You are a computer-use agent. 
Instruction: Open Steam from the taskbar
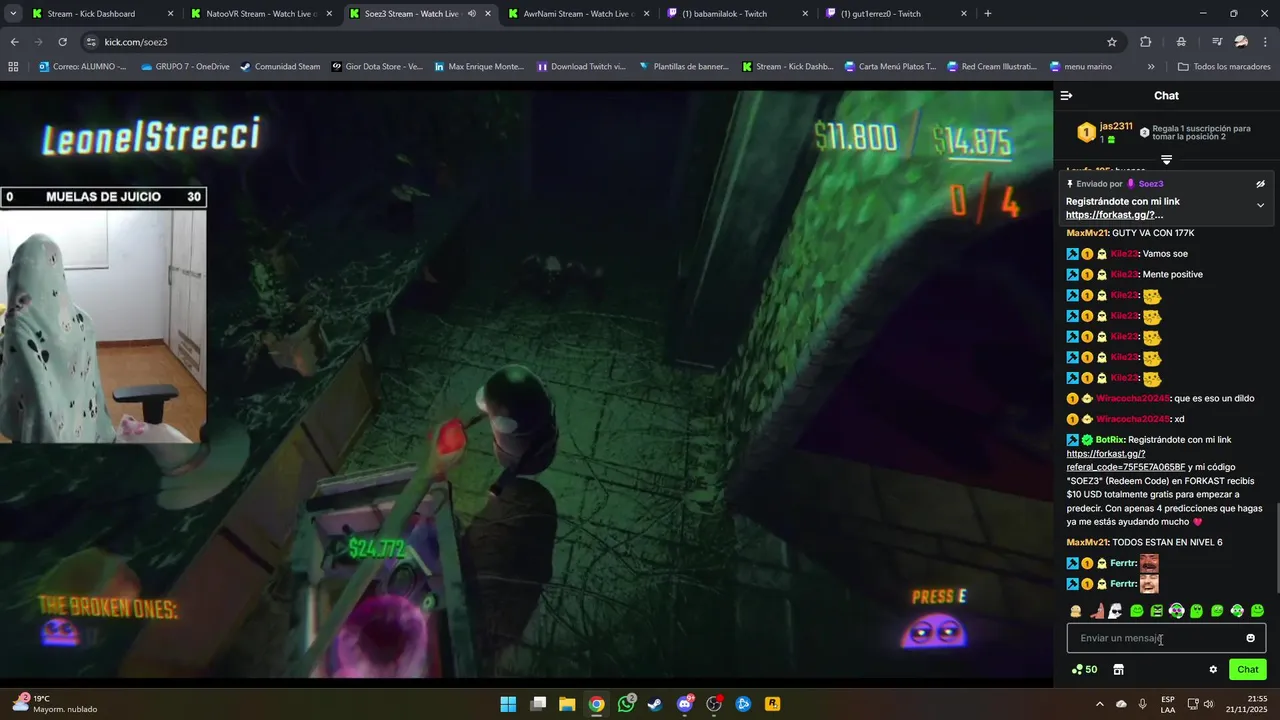coord(655,704)
